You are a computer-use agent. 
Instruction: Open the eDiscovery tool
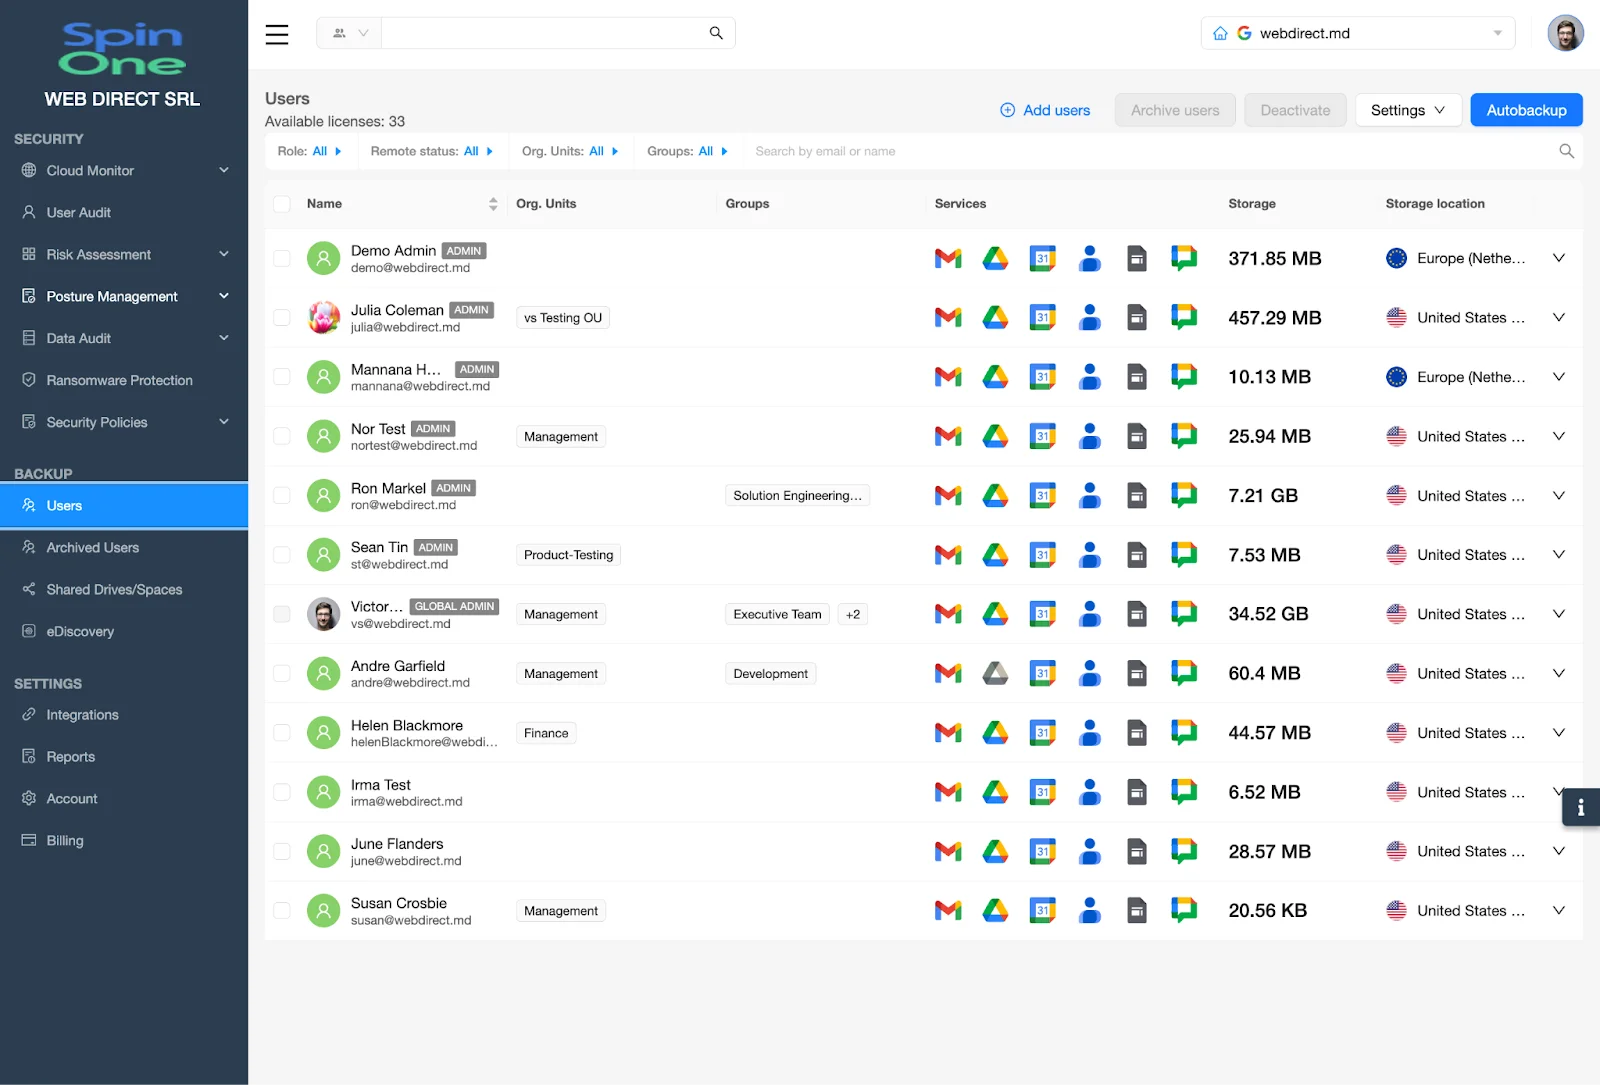[80, 631]
